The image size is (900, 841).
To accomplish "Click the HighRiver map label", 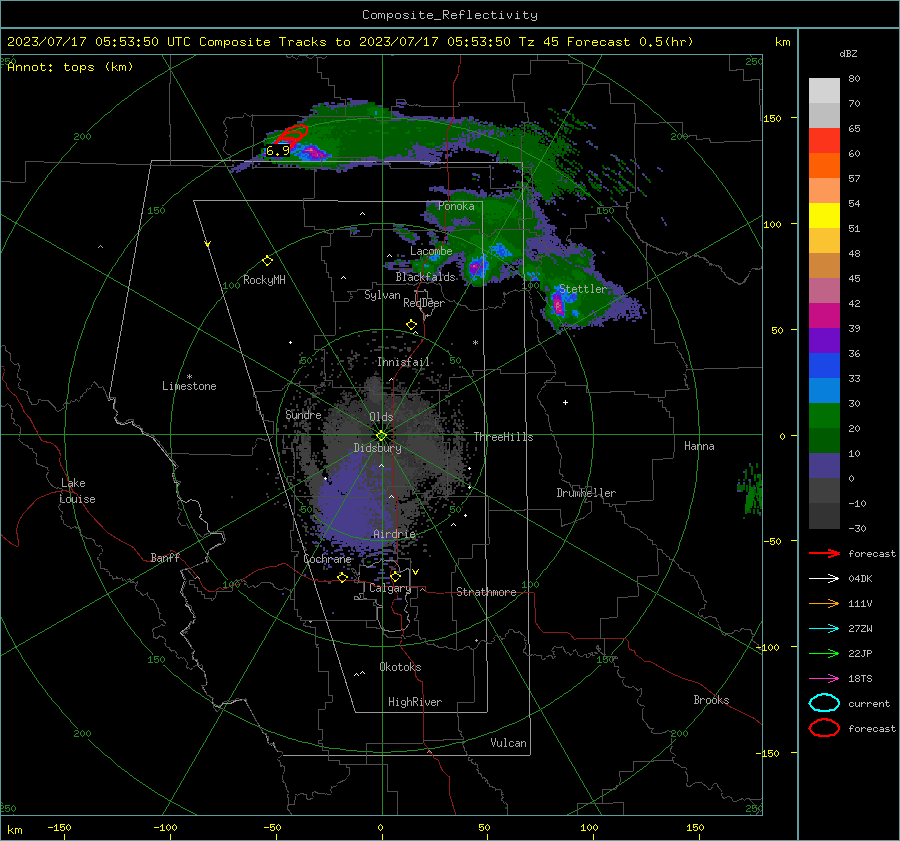I will (415, 702).
